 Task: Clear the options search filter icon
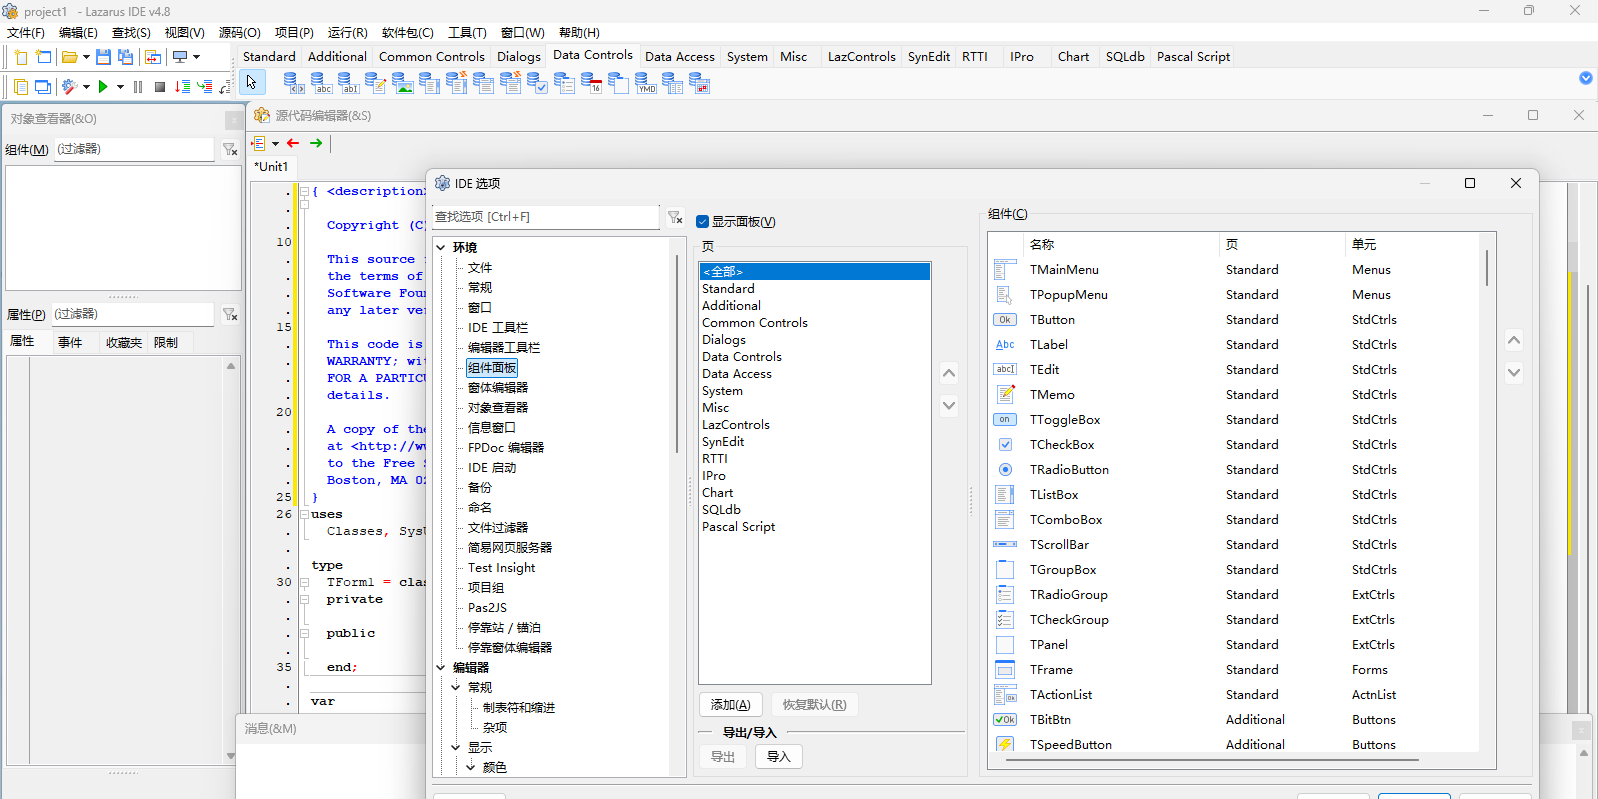point(675,217)
